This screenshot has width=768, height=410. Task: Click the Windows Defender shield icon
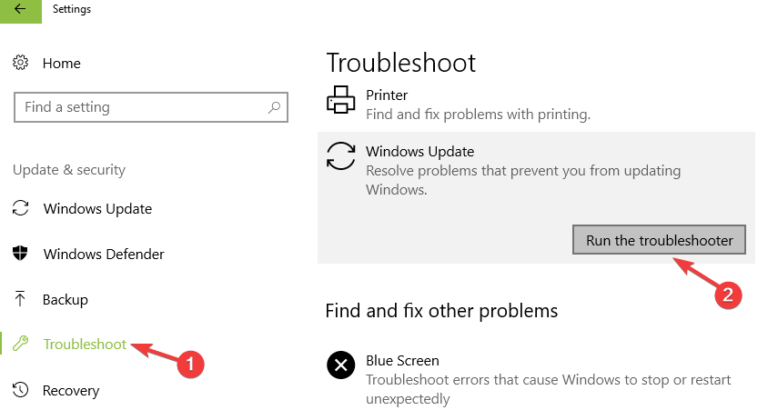21,254
